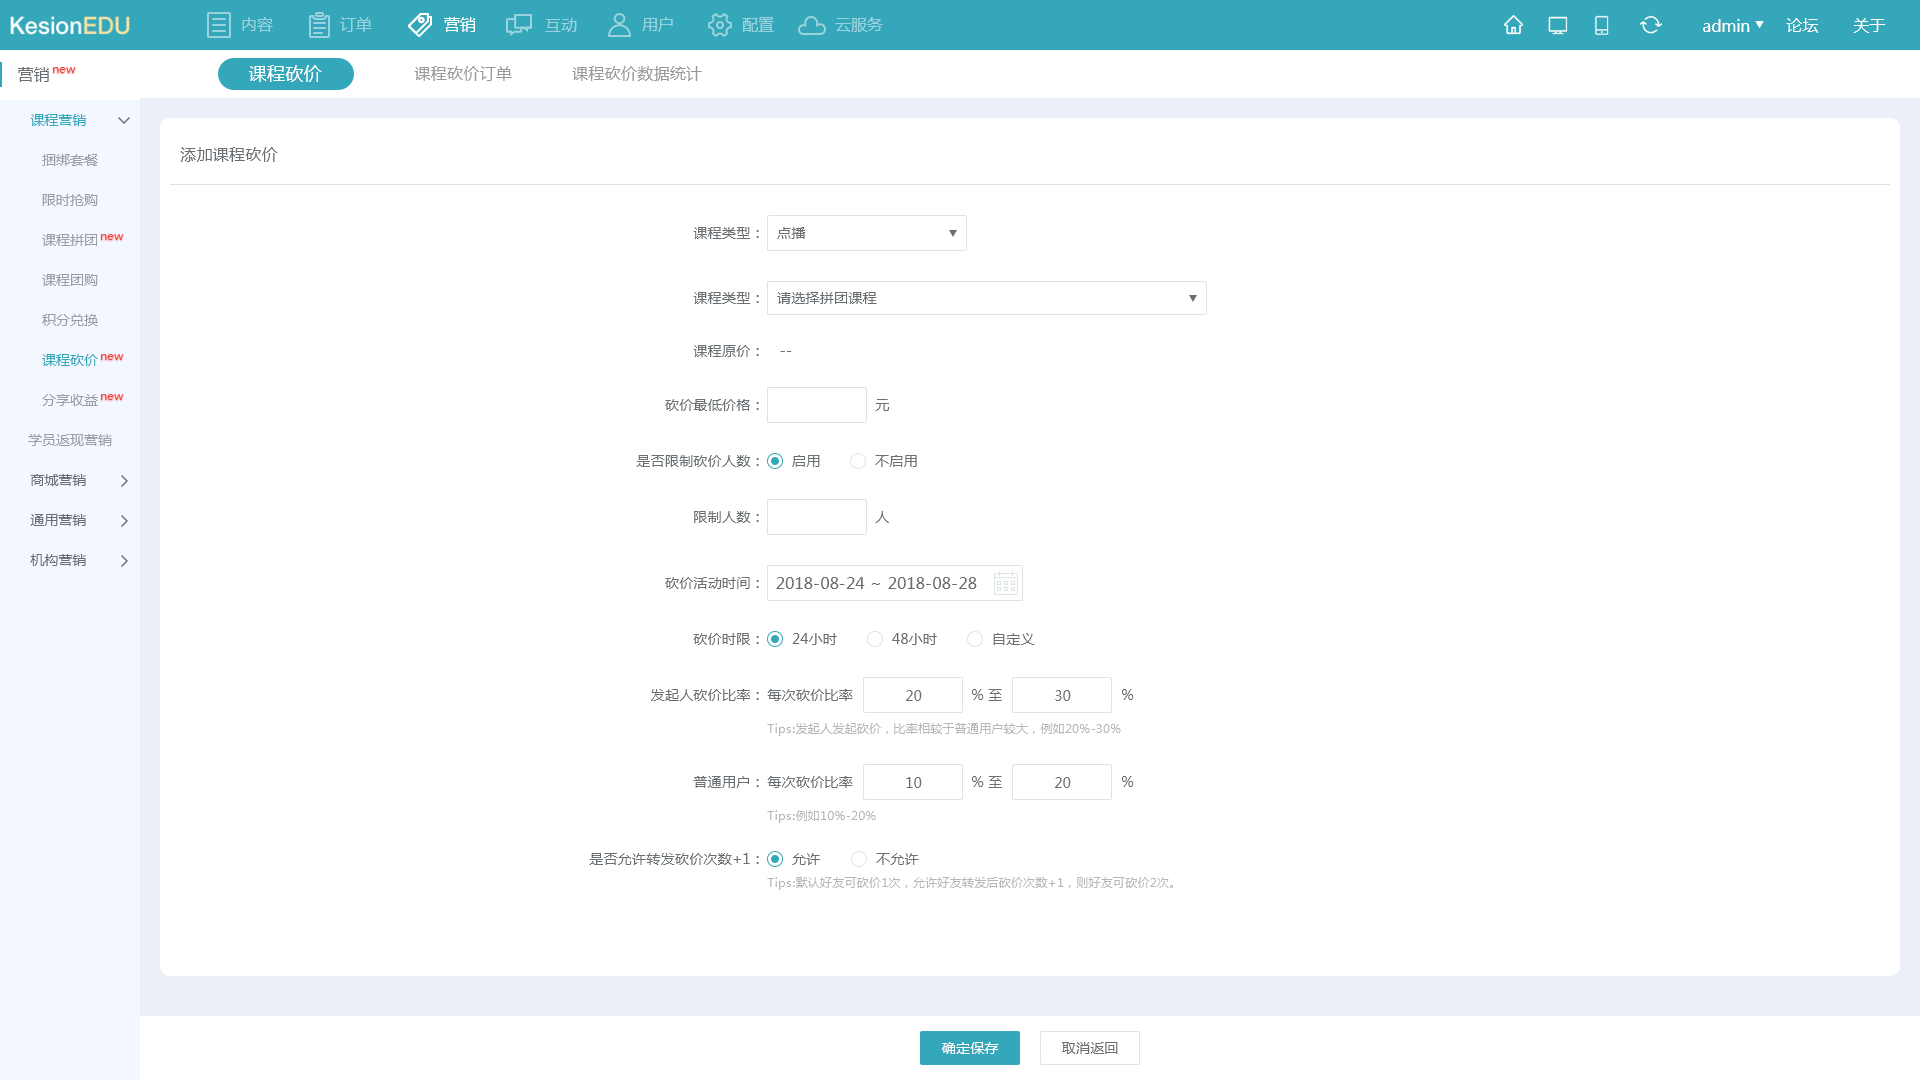1920x1080 pixels.
Task: Click the refresh sync icon
Action: [x=1650, y=25]
